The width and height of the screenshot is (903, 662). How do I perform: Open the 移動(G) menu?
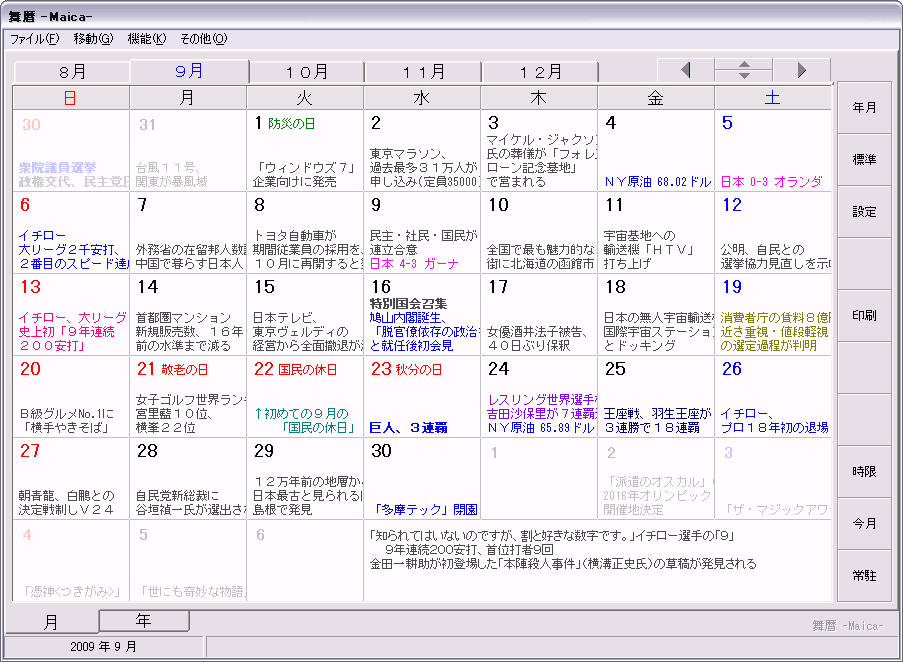tap(93, 39)
